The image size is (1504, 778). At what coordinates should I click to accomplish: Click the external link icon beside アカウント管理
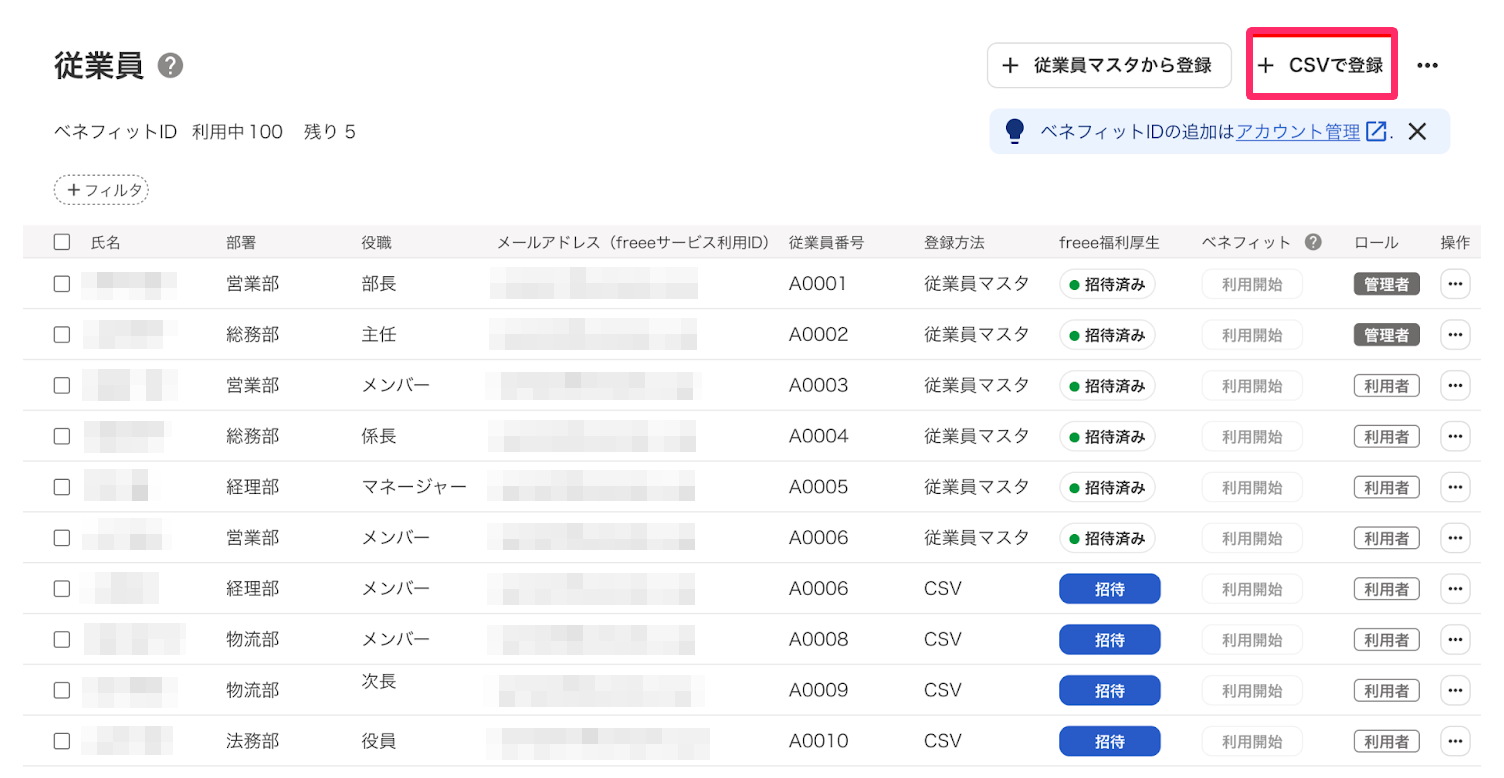pyautogui.click(x=1377, y=130)
